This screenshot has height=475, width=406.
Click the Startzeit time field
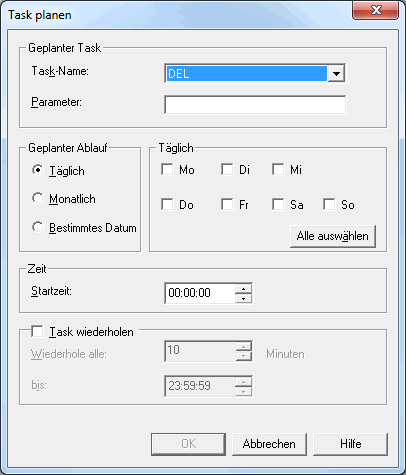[200, 293]
